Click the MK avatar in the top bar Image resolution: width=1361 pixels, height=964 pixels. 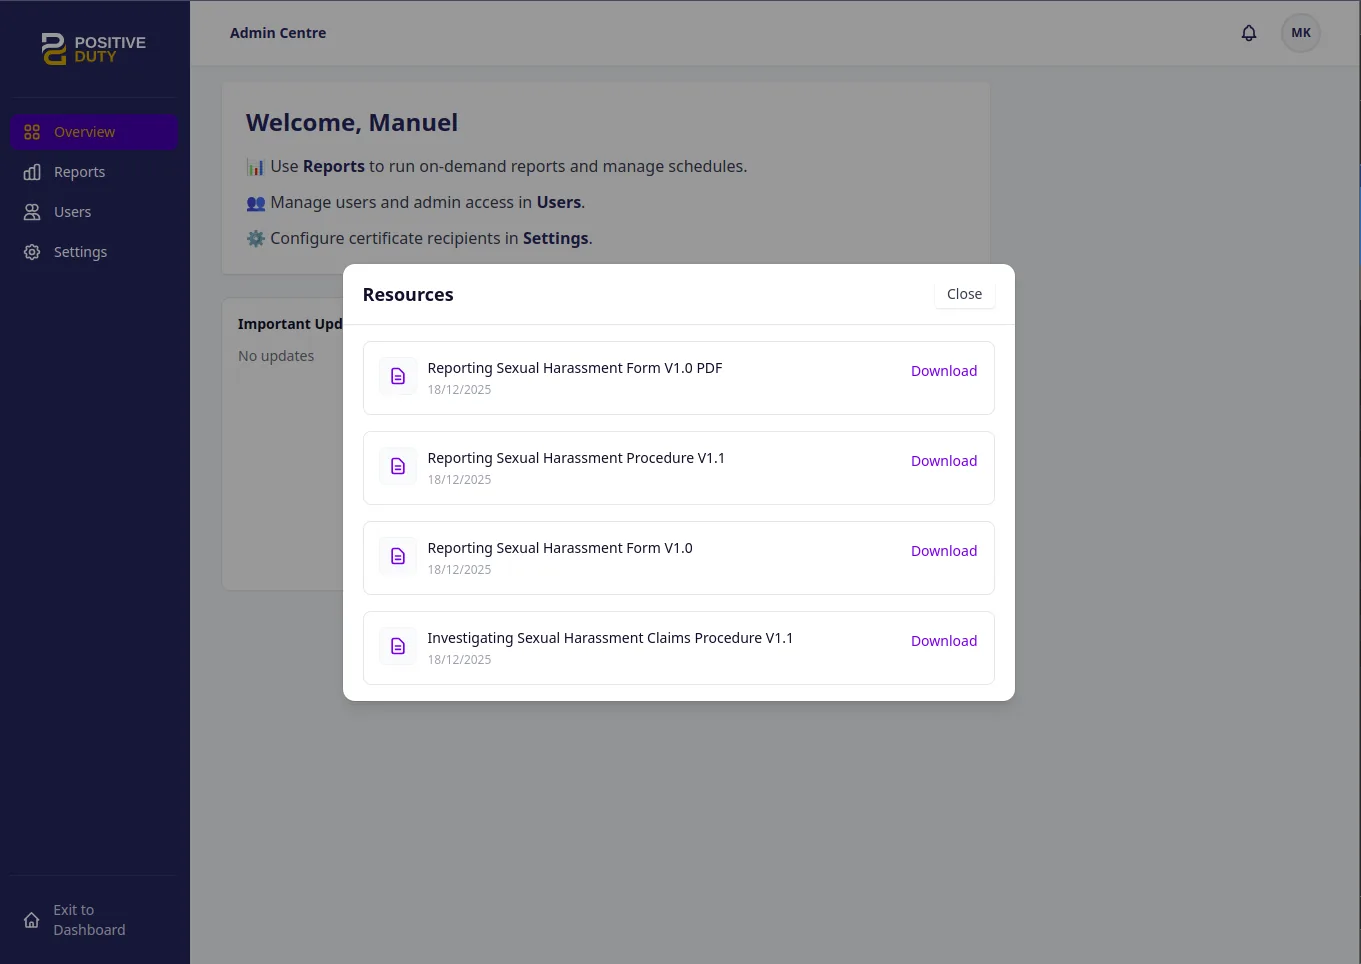pyautogui.click(x=1300, y=32)
